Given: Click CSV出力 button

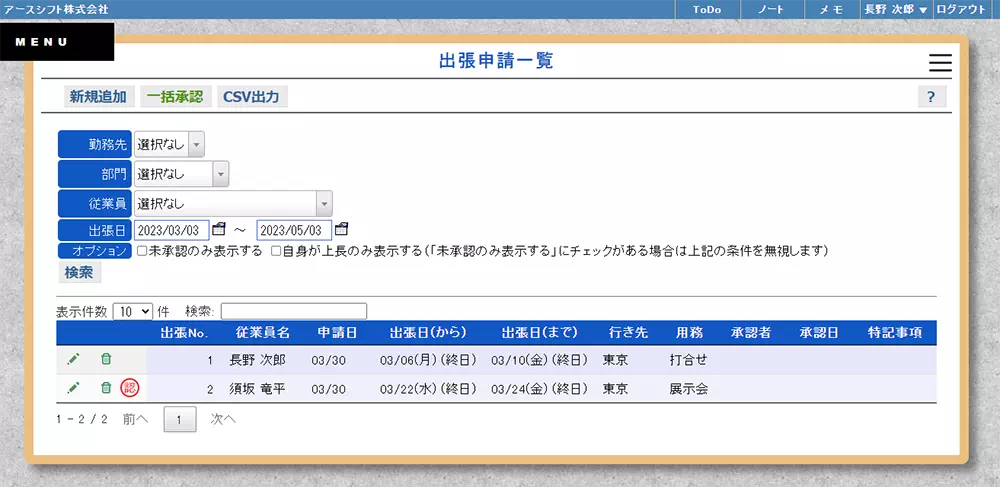Looking at the screenshot, I should [251, 97].
